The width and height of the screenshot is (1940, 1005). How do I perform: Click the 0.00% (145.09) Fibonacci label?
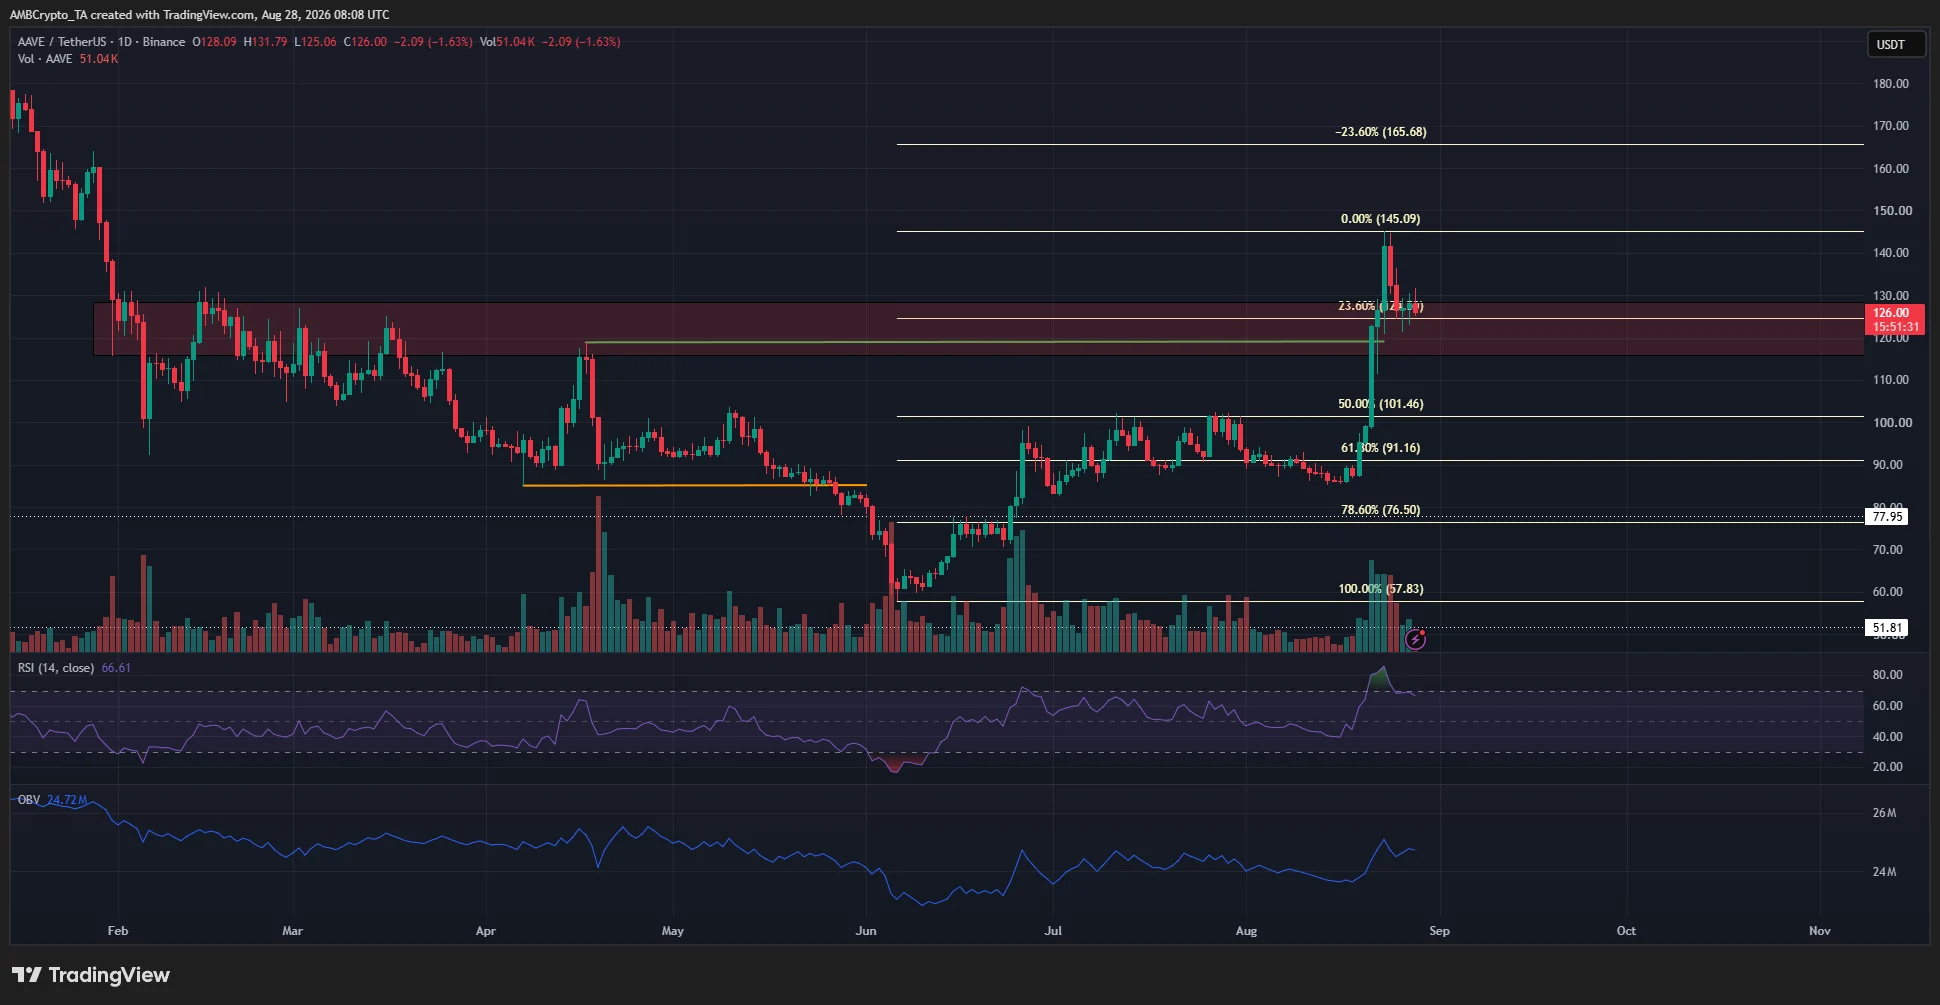click(x=1380, y=219)
